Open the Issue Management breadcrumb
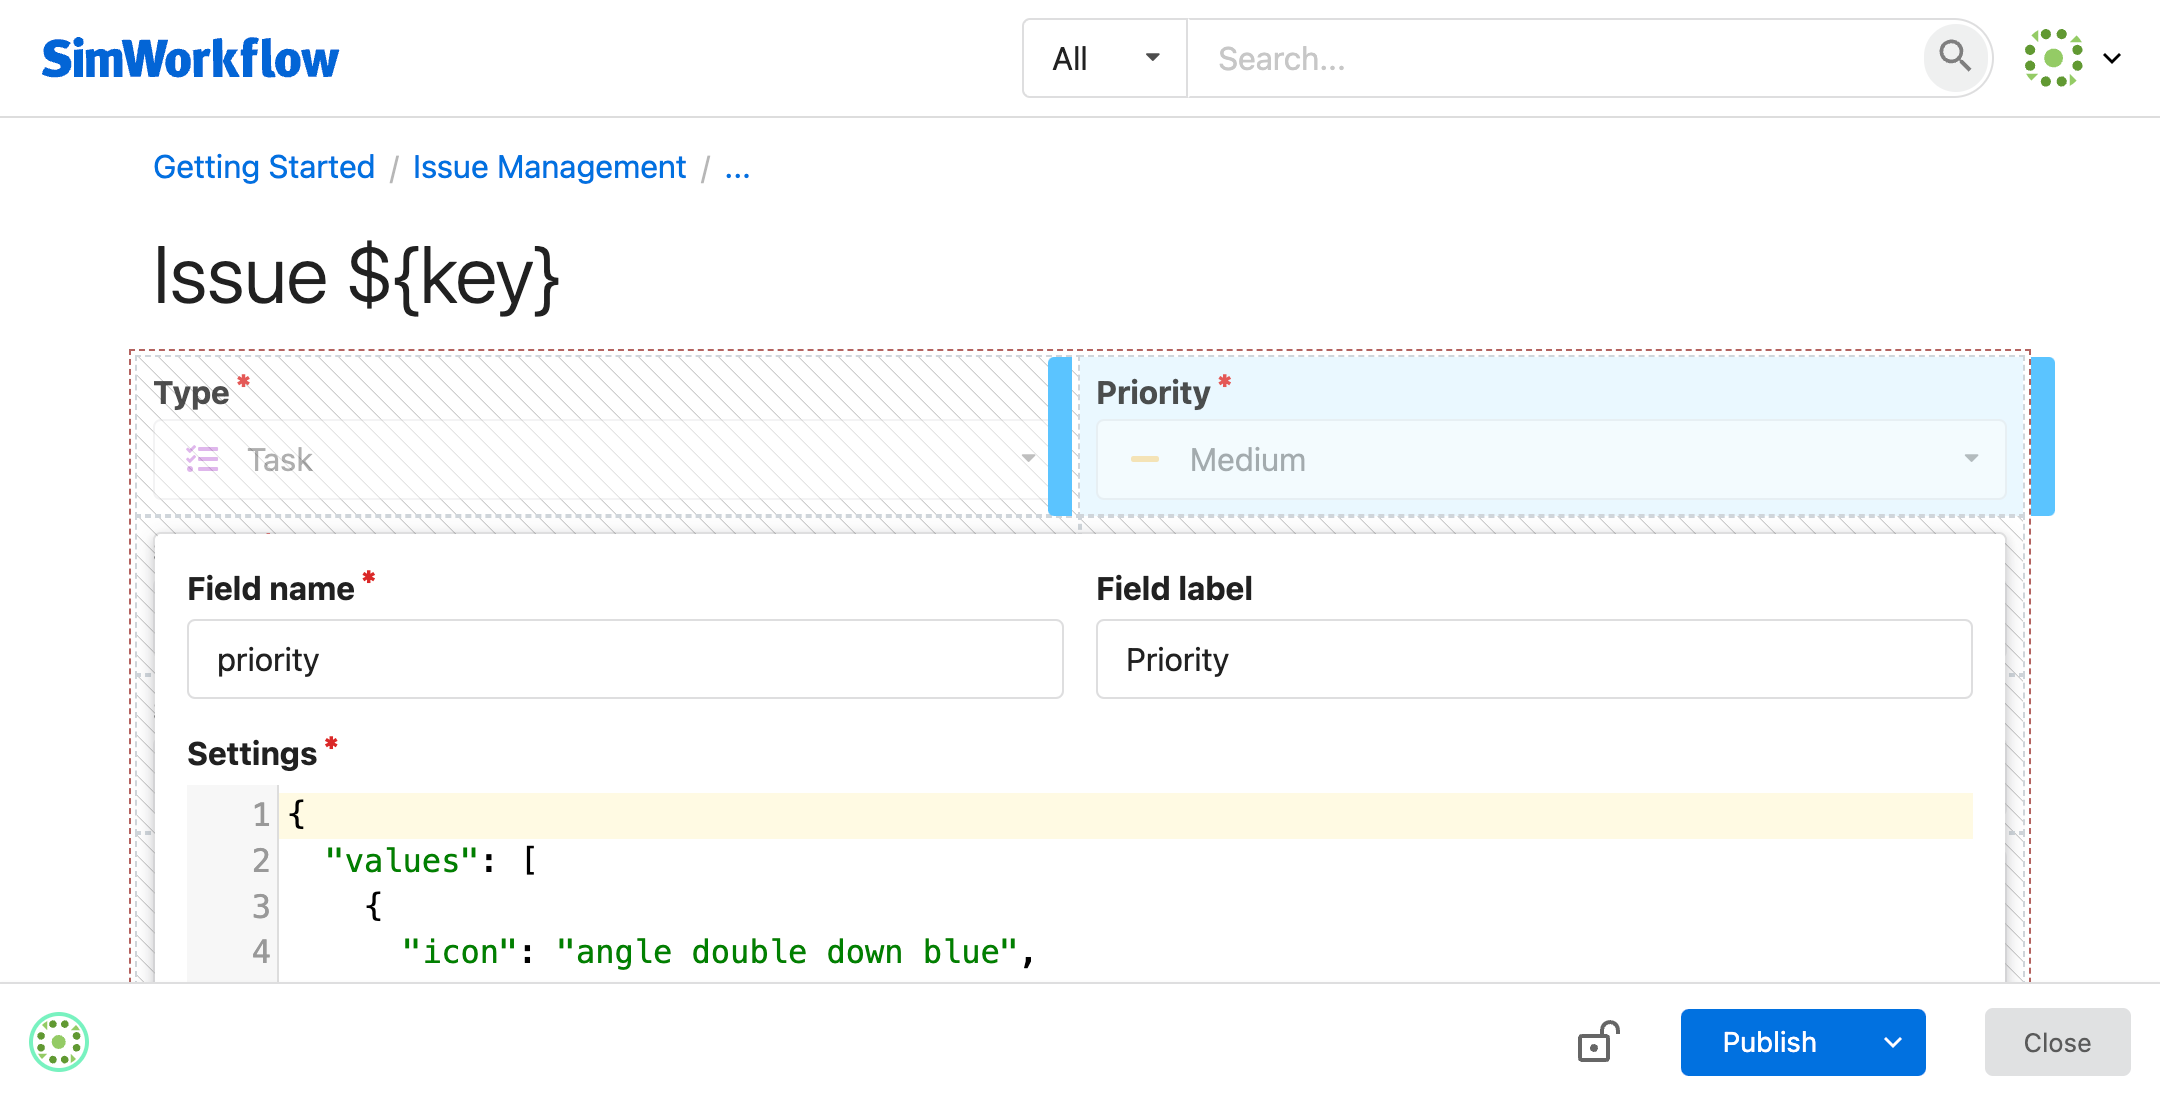 (x=549, y=167)
